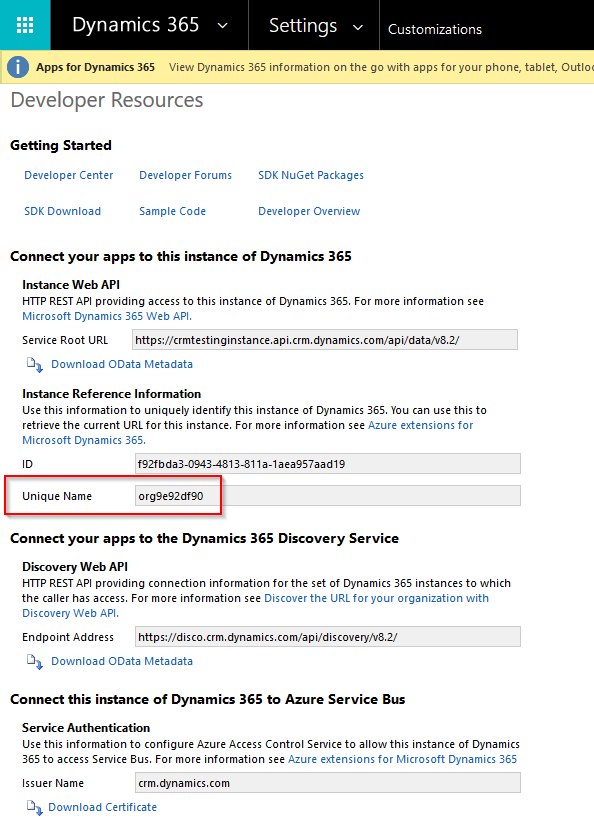Expand the Settings dropdown chevron
Viewport: 594px width, 823px height.
coord(358,27)
